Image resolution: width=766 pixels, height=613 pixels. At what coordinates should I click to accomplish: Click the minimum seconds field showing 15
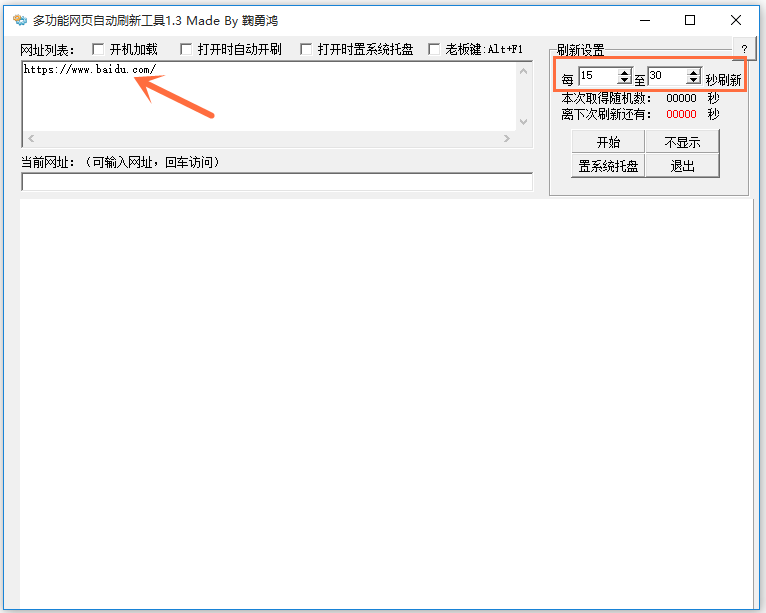pyautogui.click(x=598, y=76)
